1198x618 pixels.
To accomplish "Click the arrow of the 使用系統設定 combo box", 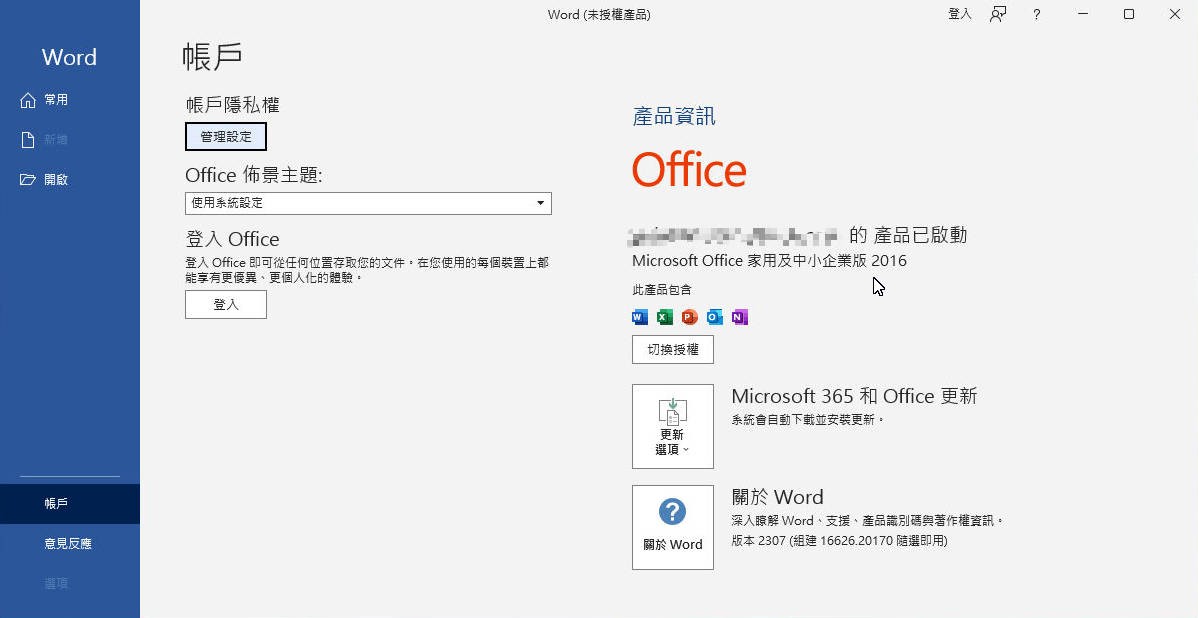I will (x=540, y=203).
